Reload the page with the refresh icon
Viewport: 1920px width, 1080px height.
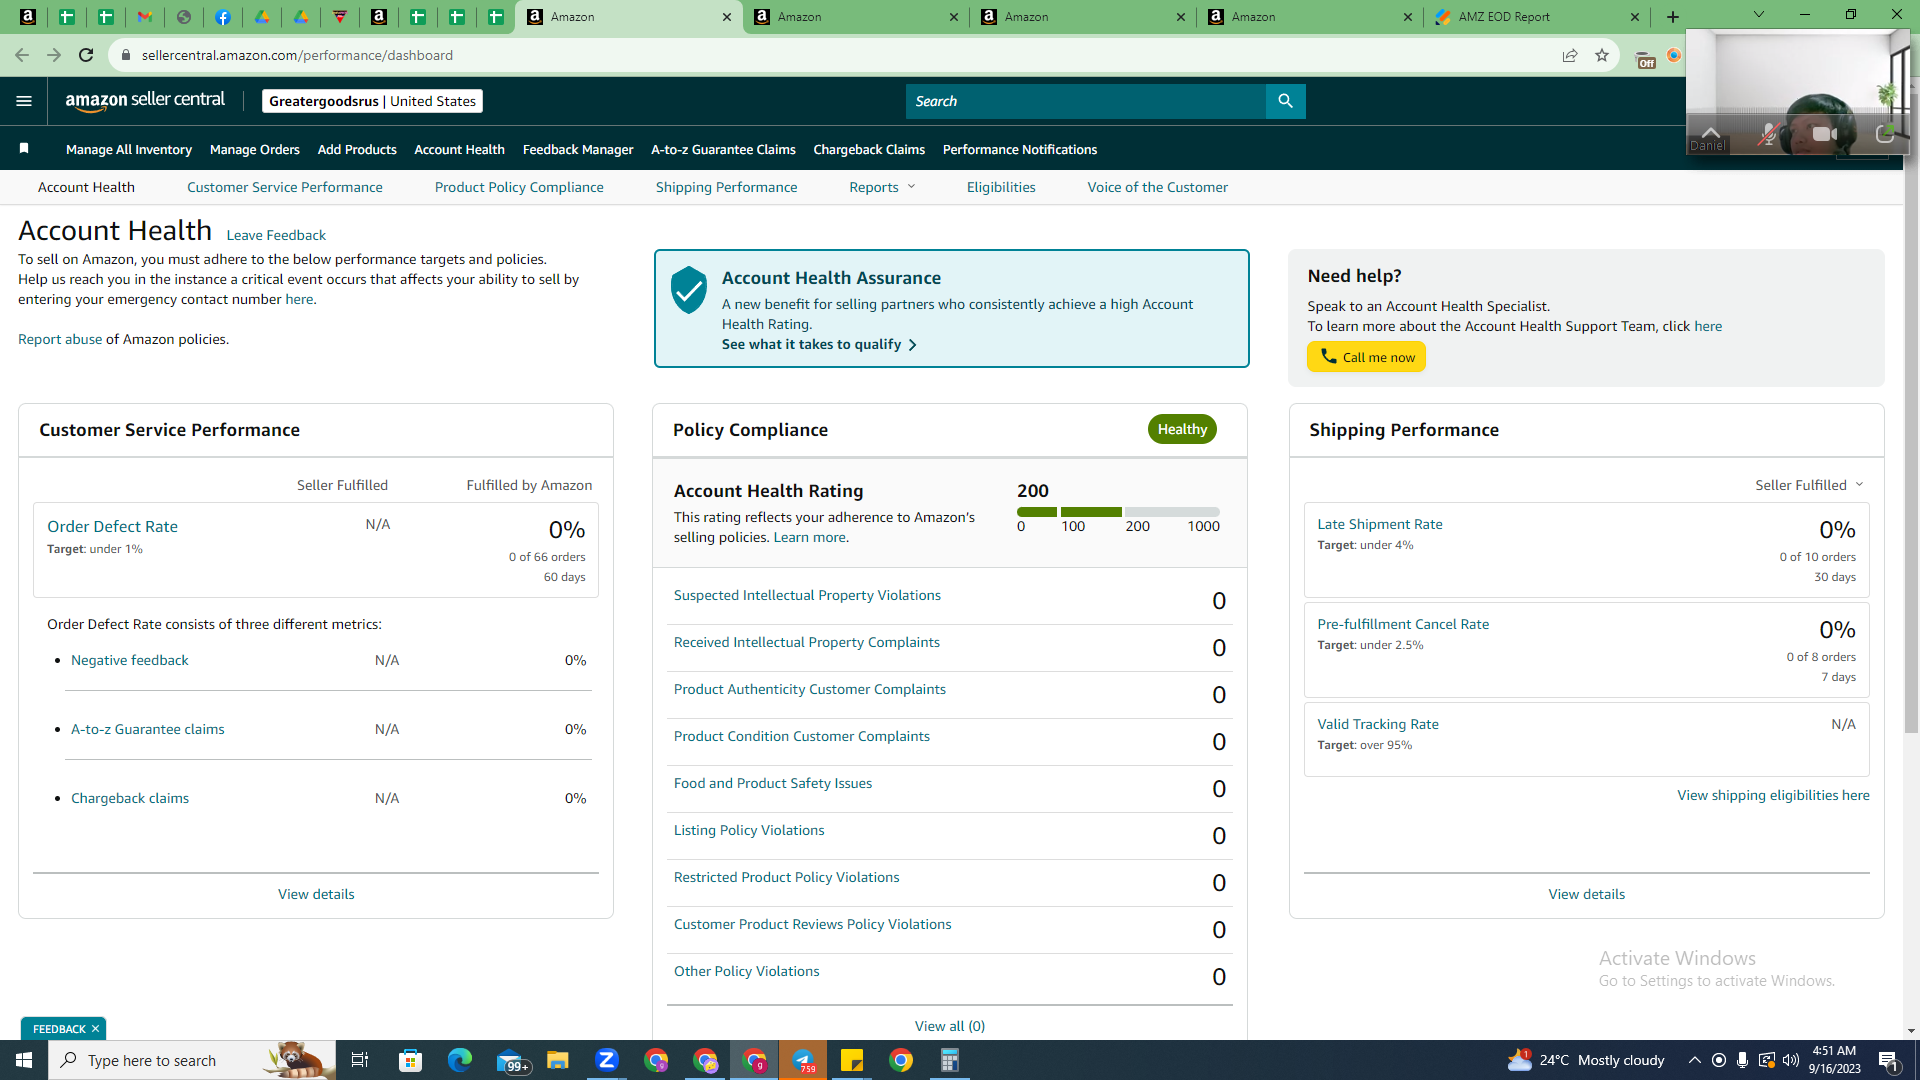[86, 55]
